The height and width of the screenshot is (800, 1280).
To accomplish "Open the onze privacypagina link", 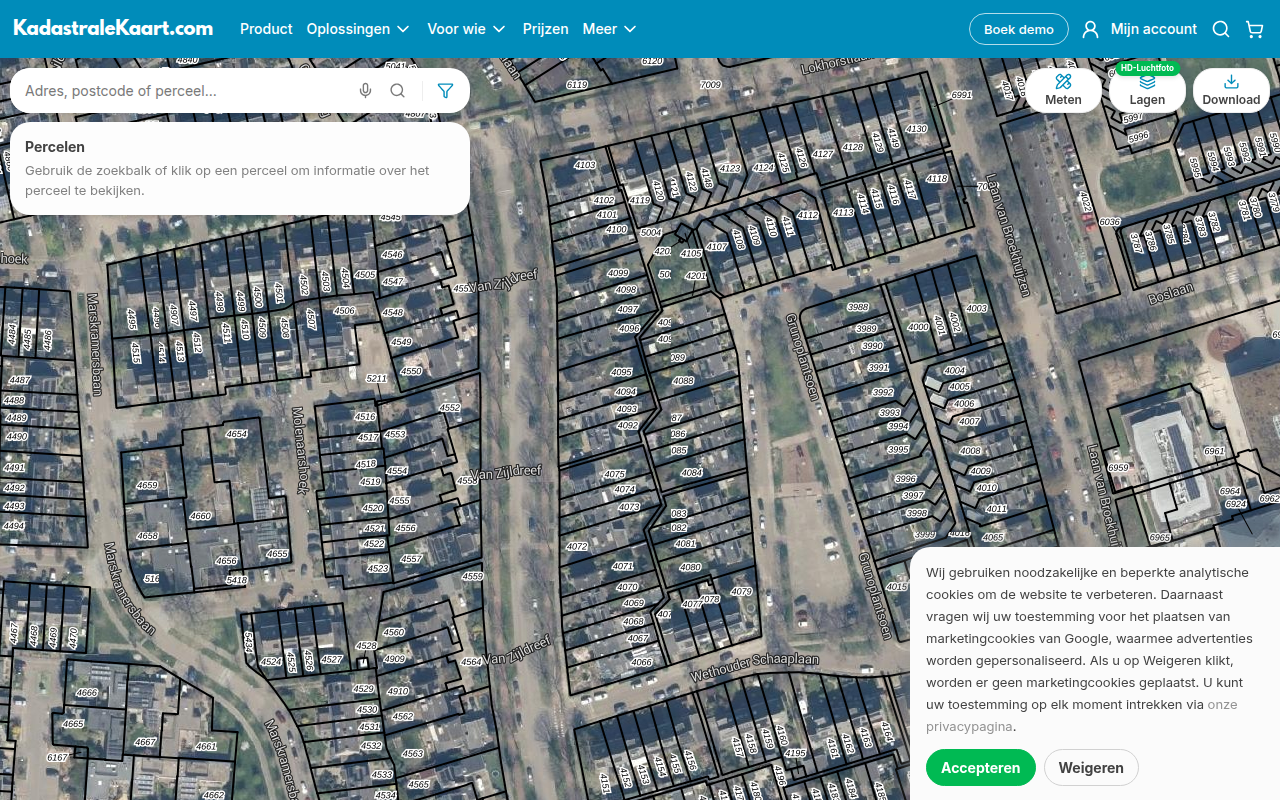I will point(1081,715).
